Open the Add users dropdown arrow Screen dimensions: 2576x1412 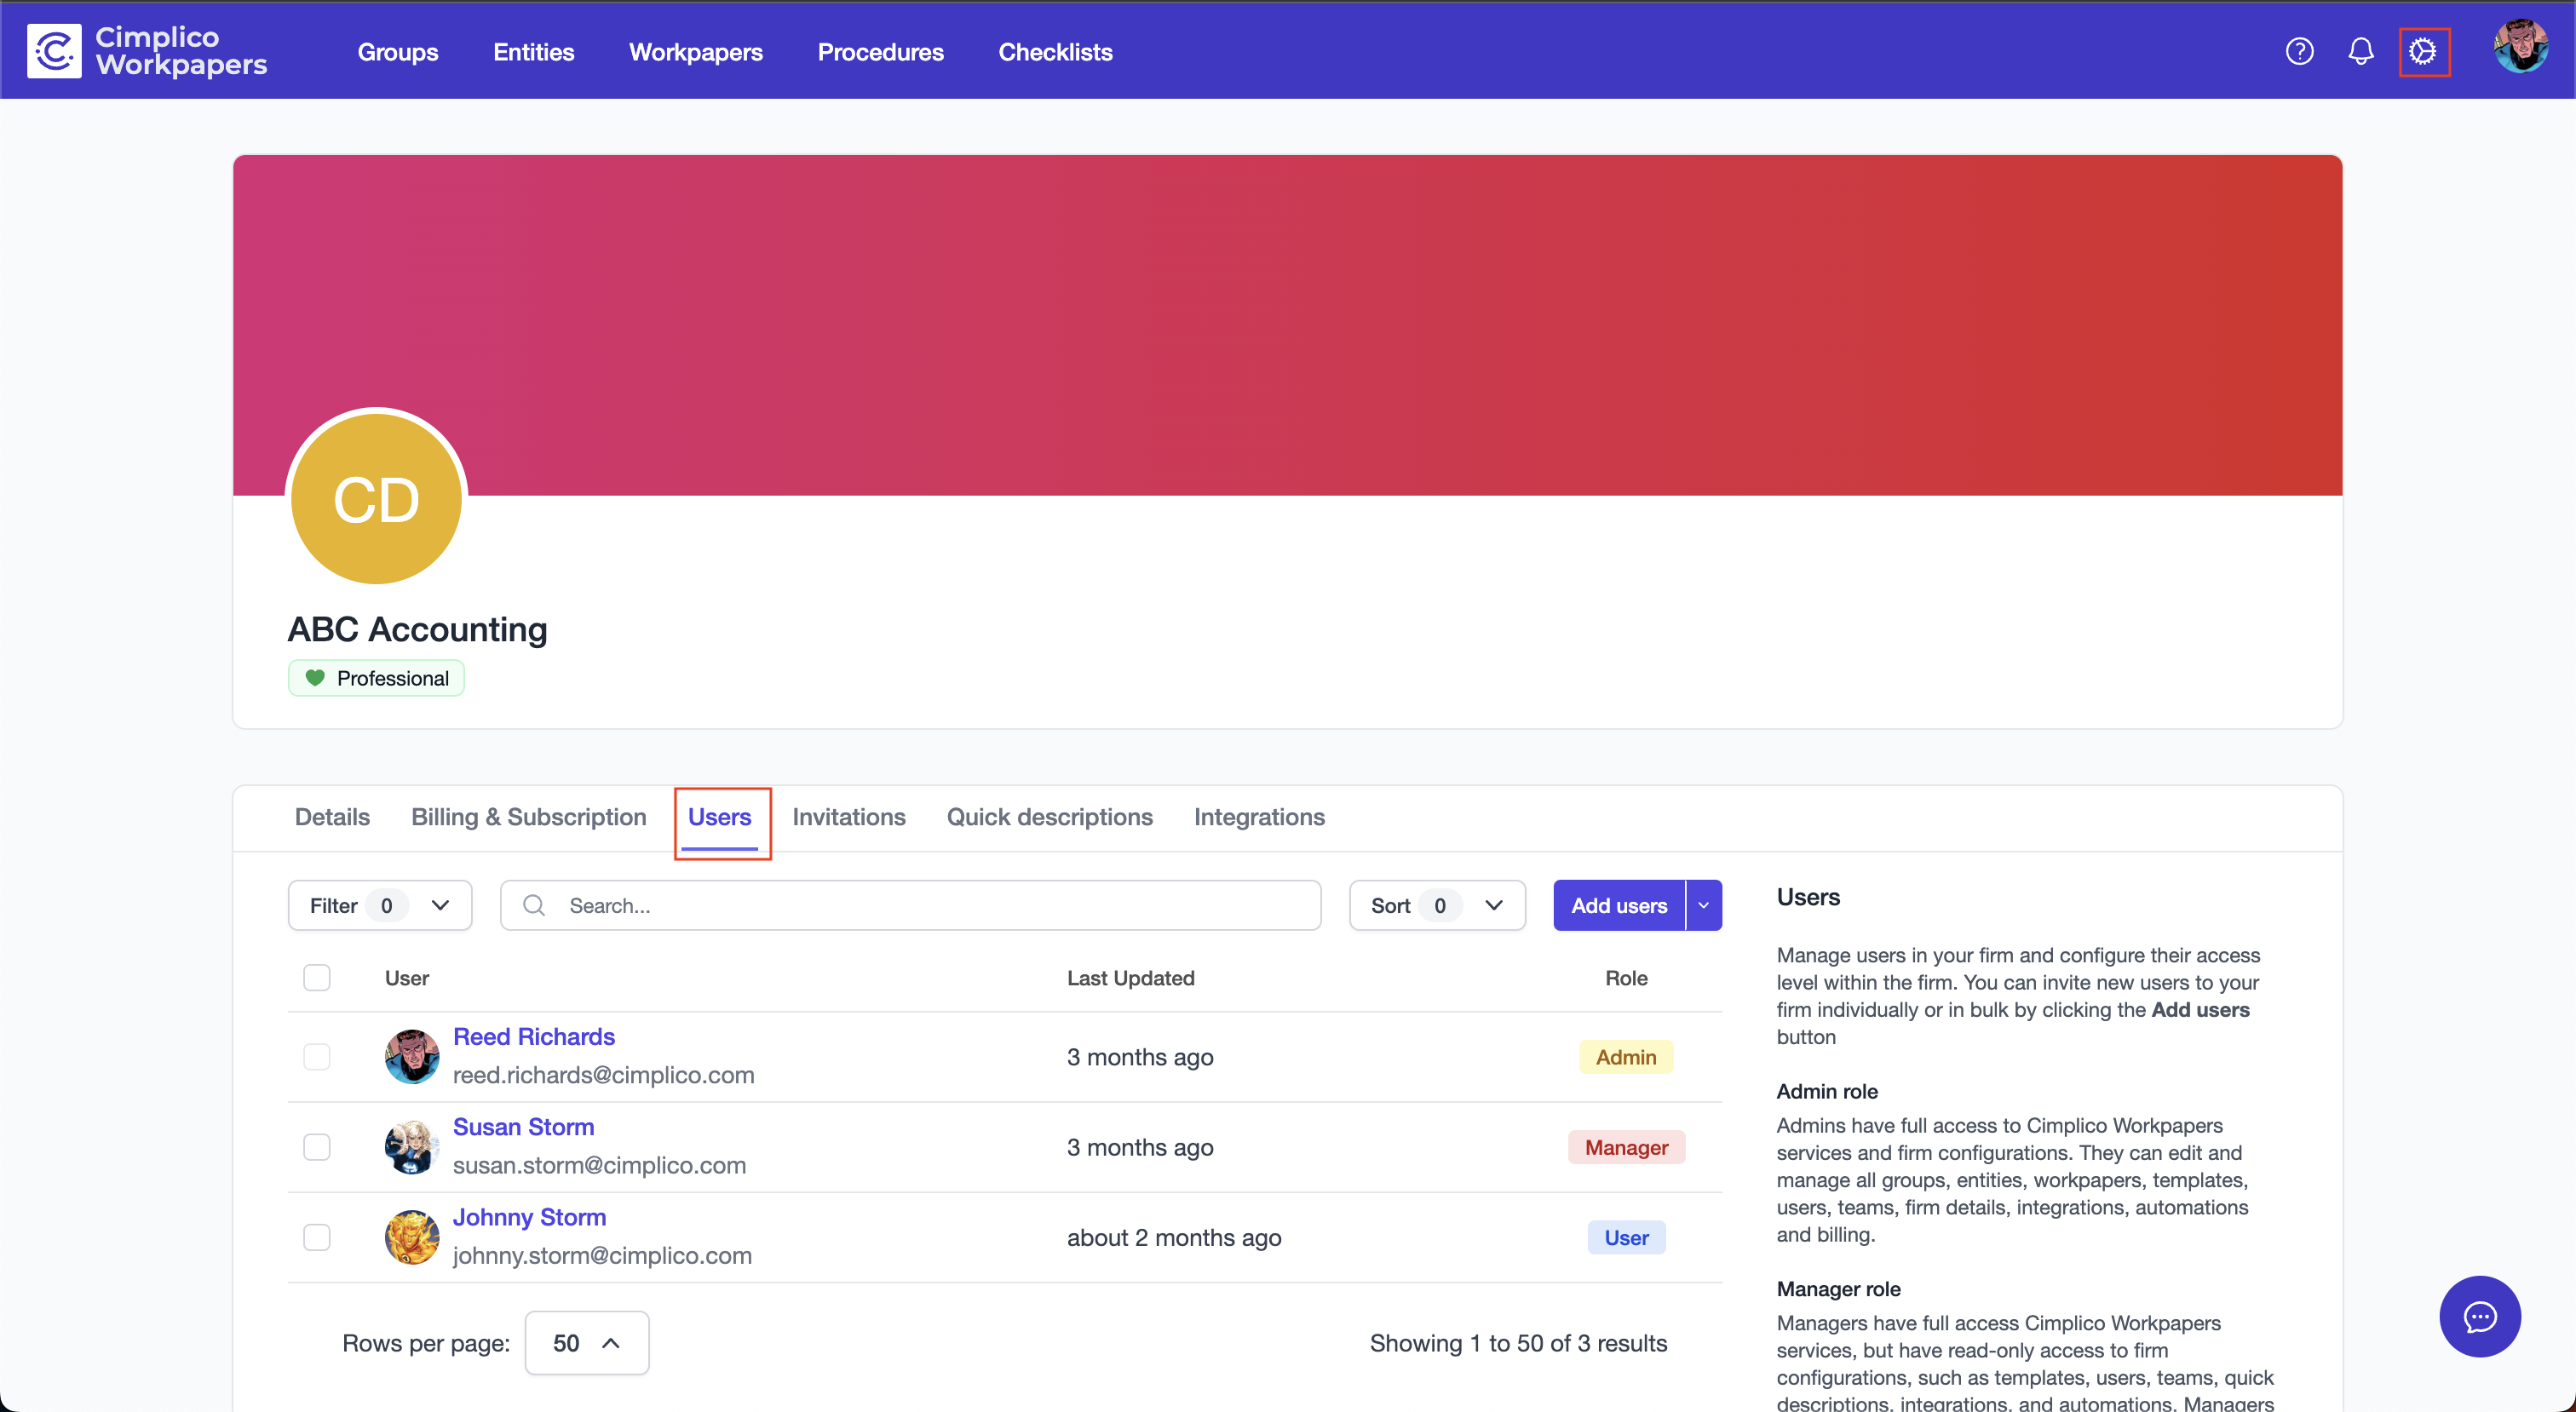[1704, 905]
